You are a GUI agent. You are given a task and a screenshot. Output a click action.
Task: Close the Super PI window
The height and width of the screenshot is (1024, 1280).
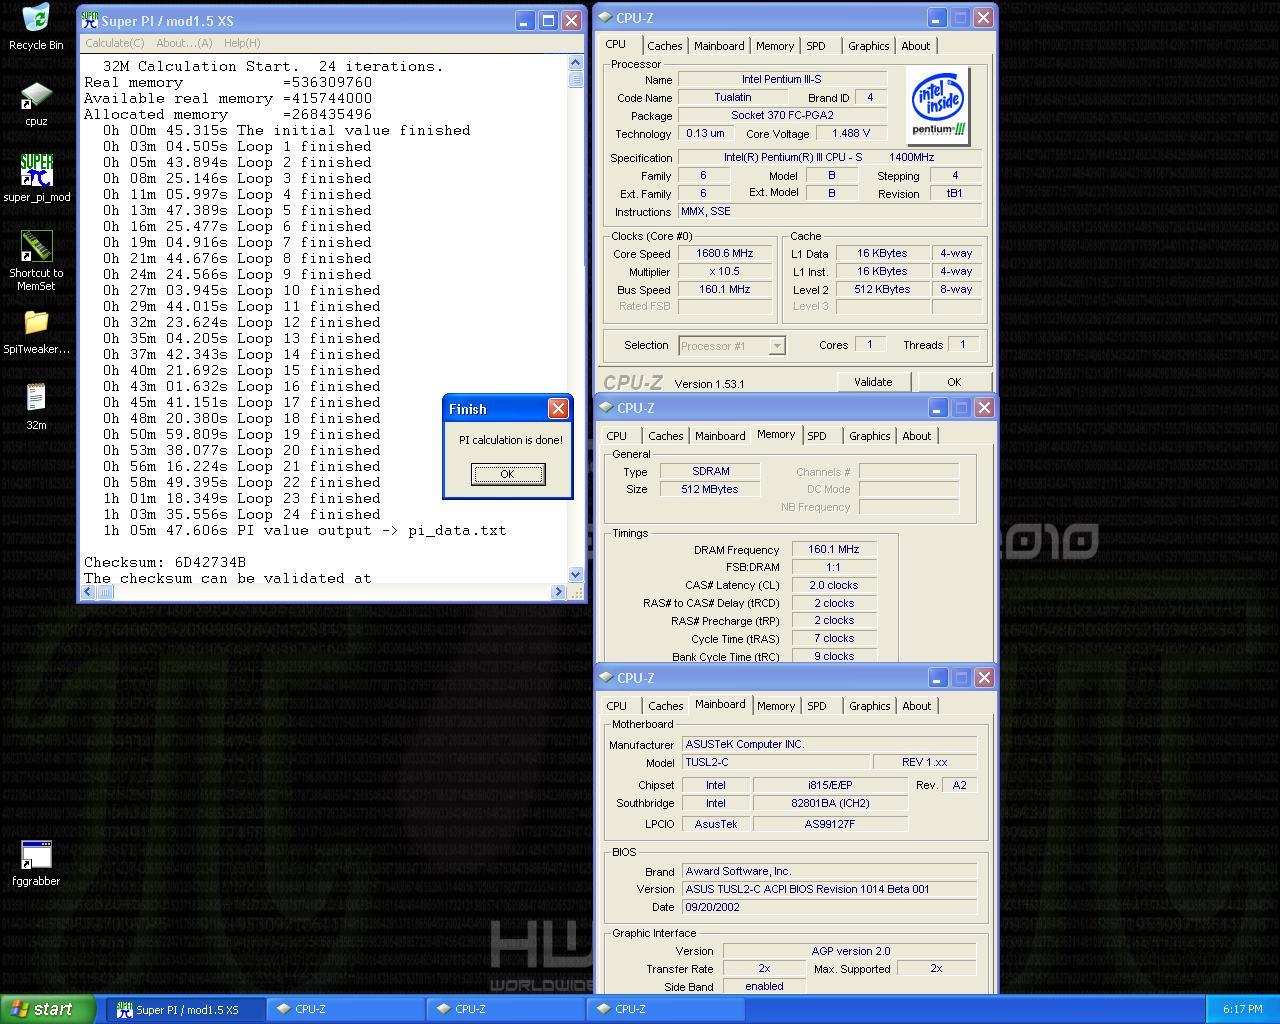pyautogui.click(x=571, y=20)
